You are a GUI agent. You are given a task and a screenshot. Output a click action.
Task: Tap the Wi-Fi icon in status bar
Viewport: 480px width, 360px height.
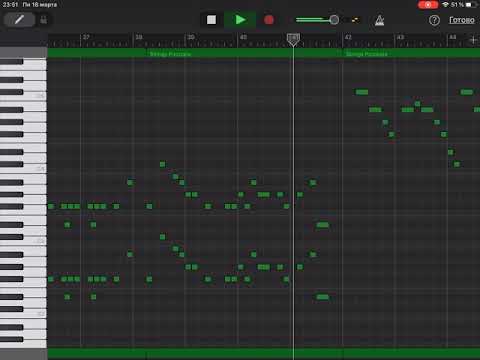point(445,5)
